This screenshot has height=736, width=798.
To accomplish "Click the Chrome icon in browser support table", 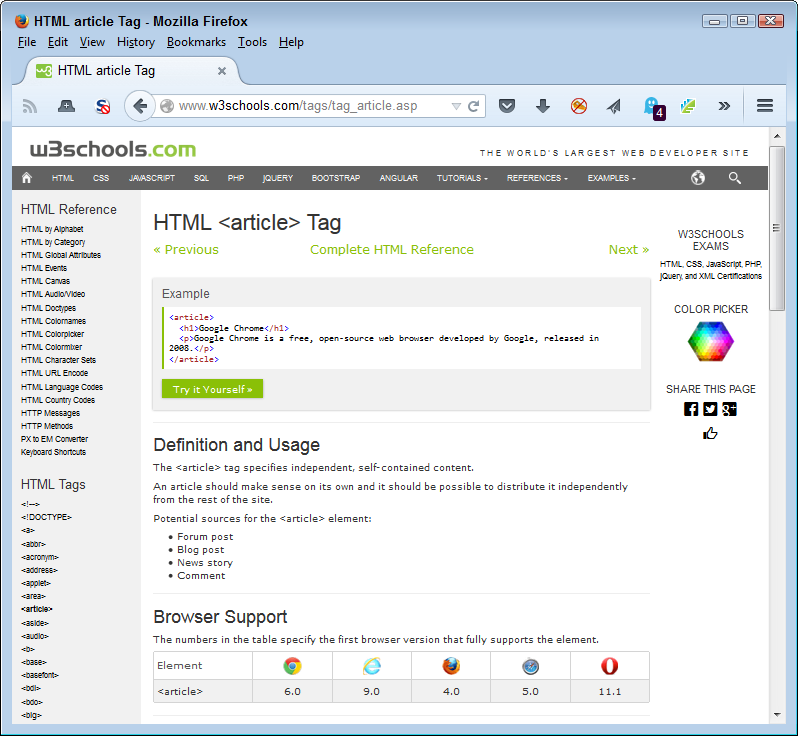I will 292,665.
